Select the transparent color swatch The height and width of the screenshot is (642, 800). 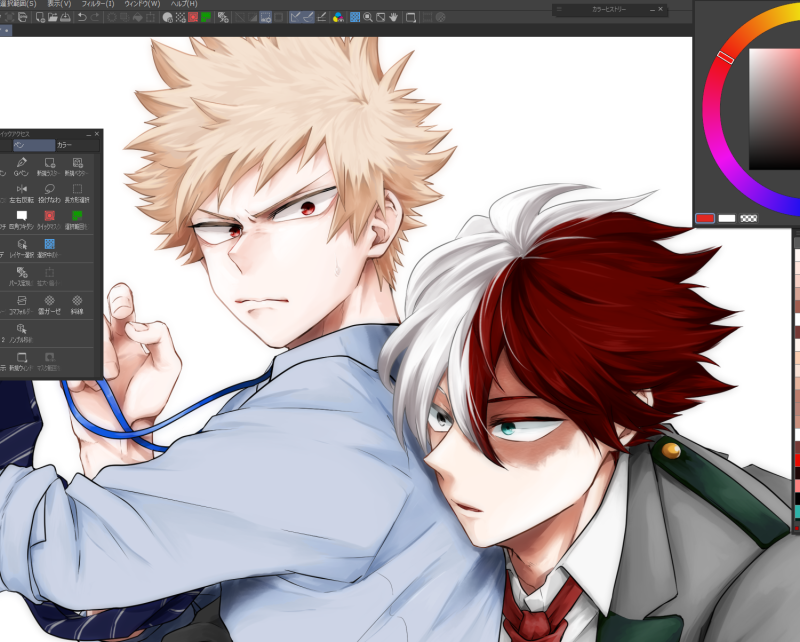[x=748, y=218]
